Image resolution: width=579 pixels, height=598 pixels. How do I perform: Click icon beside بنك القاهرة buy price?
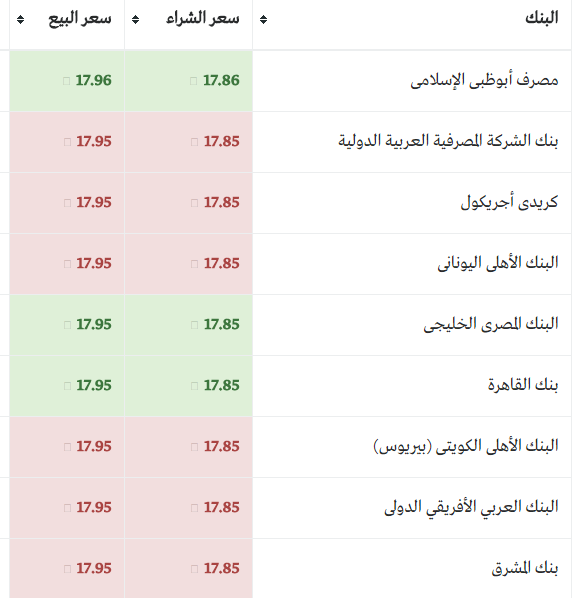coord(195,386)
